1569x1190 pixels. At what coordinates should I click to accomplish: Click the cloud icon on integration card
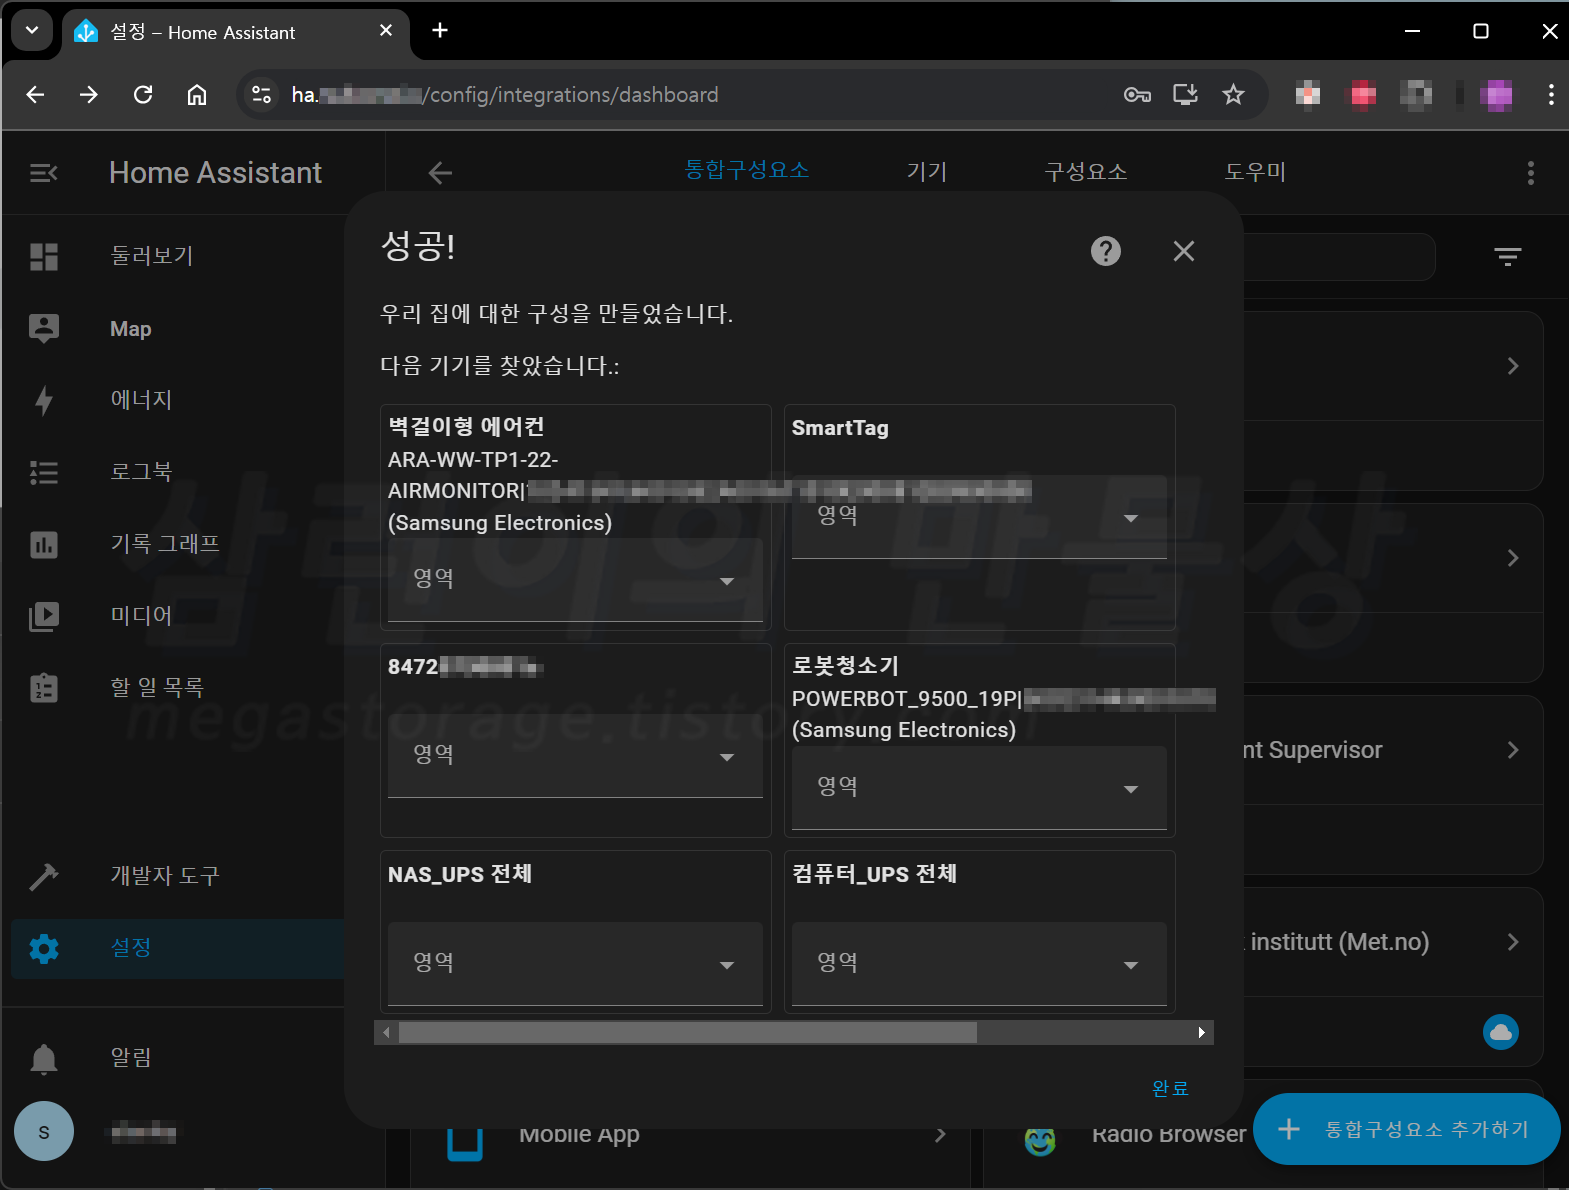[1501, 1031]
